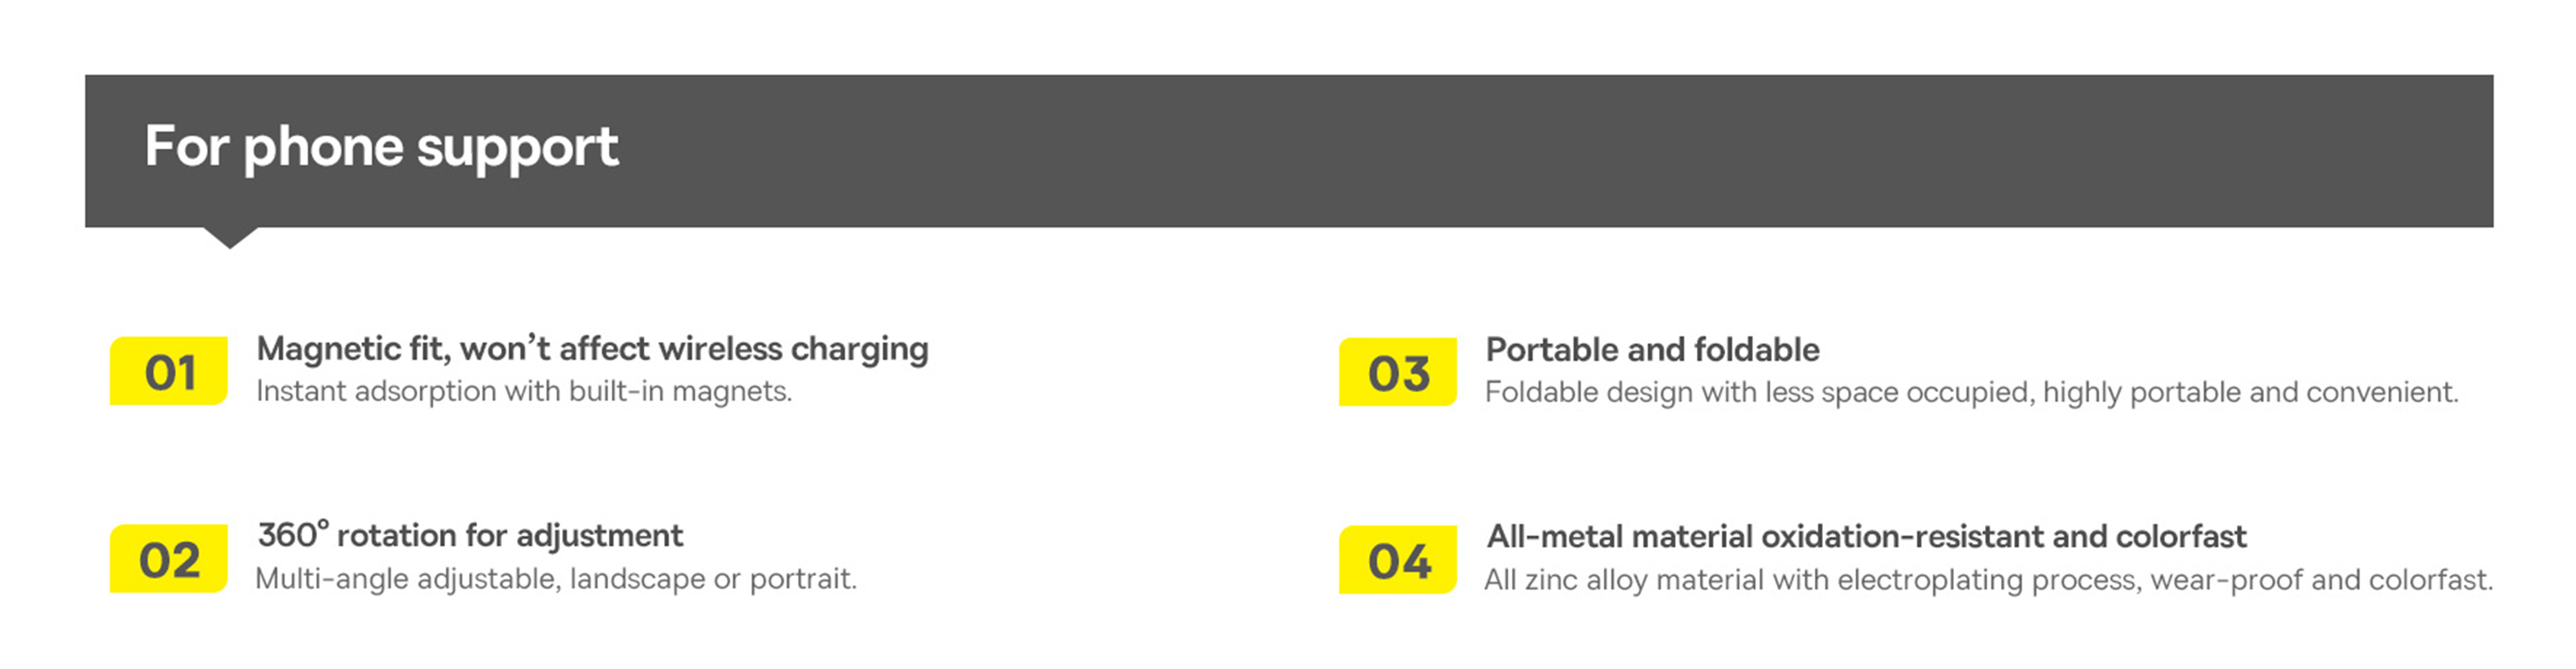Click the yellow 02 badge
Image resolution: width=2576 pixels, height=669 pixels.
point(168,559)
